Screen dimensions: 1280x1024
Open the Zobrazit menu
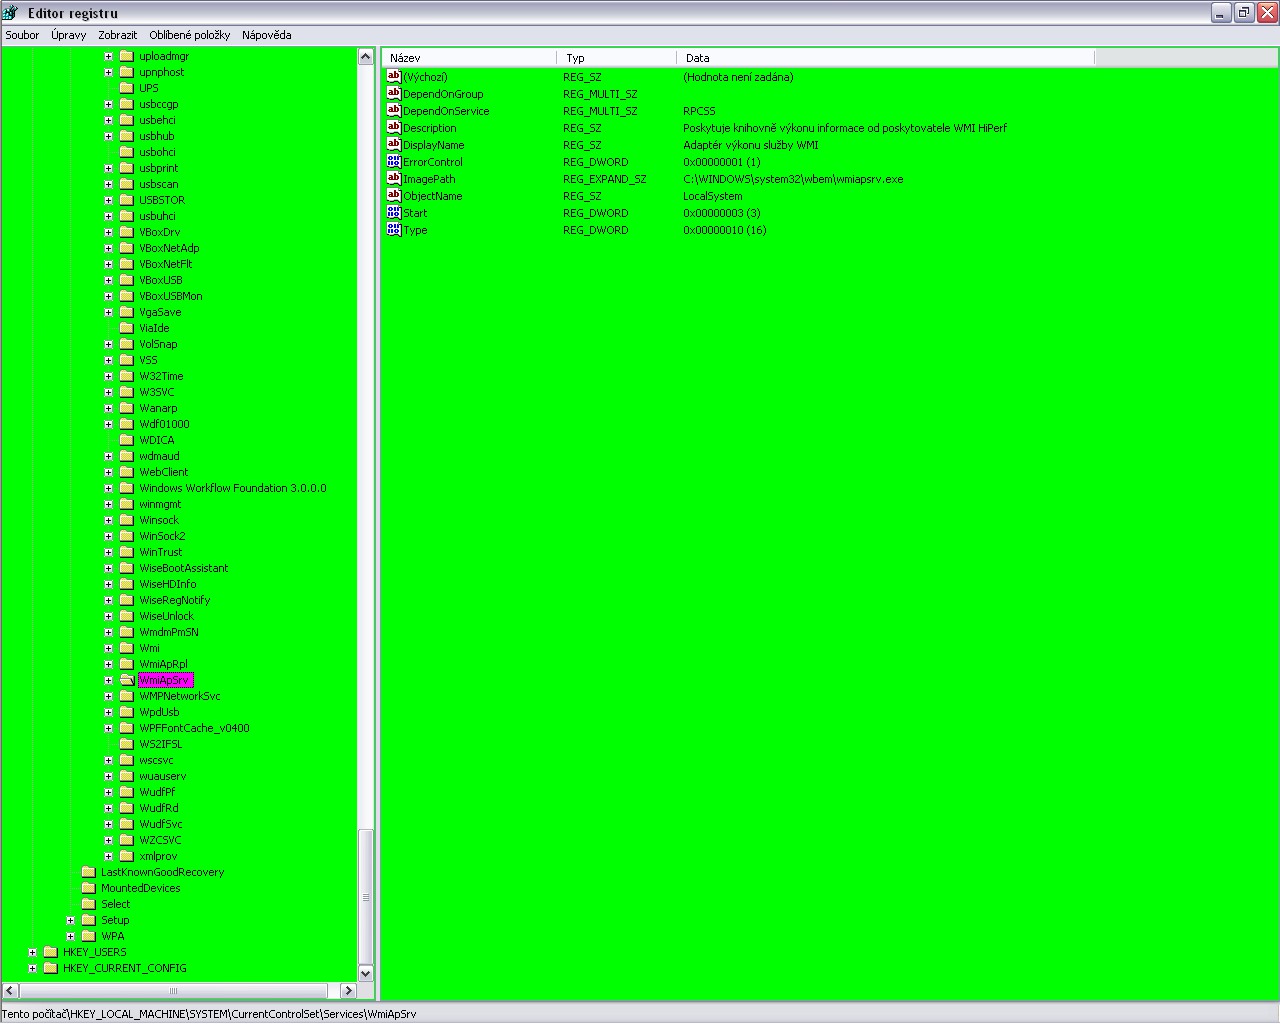point(118,35)
